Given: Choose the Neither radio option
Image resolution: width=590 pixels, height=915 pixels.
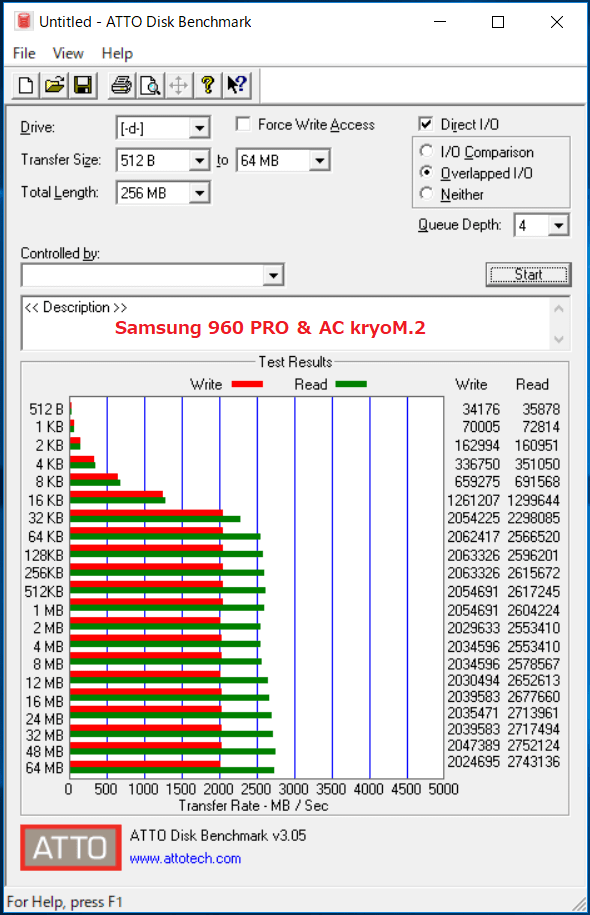Looking at the screenshot, I should click(x=427, y=194).
